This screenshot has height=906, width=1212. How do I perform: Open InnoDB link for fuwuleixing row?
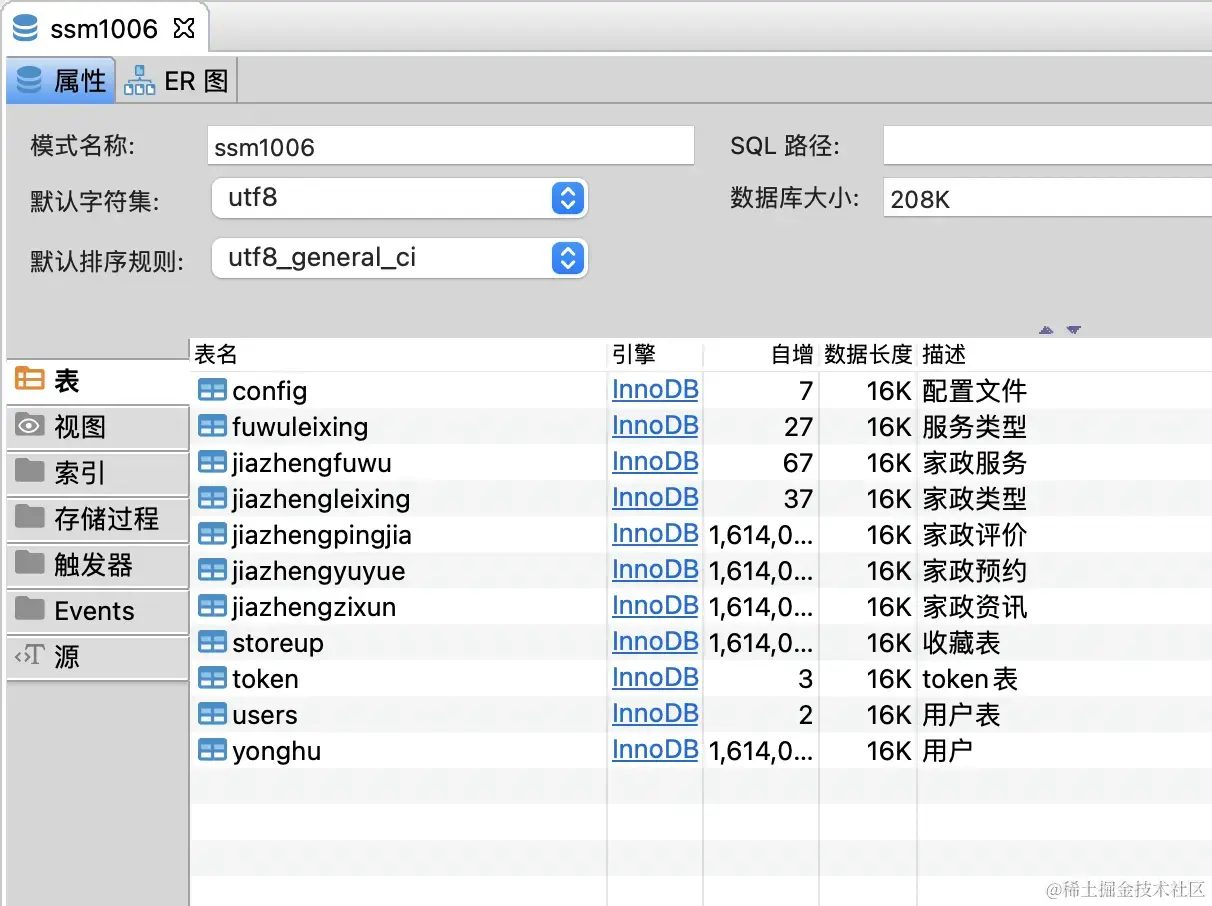pyautogui.click(x=655, y=426)
